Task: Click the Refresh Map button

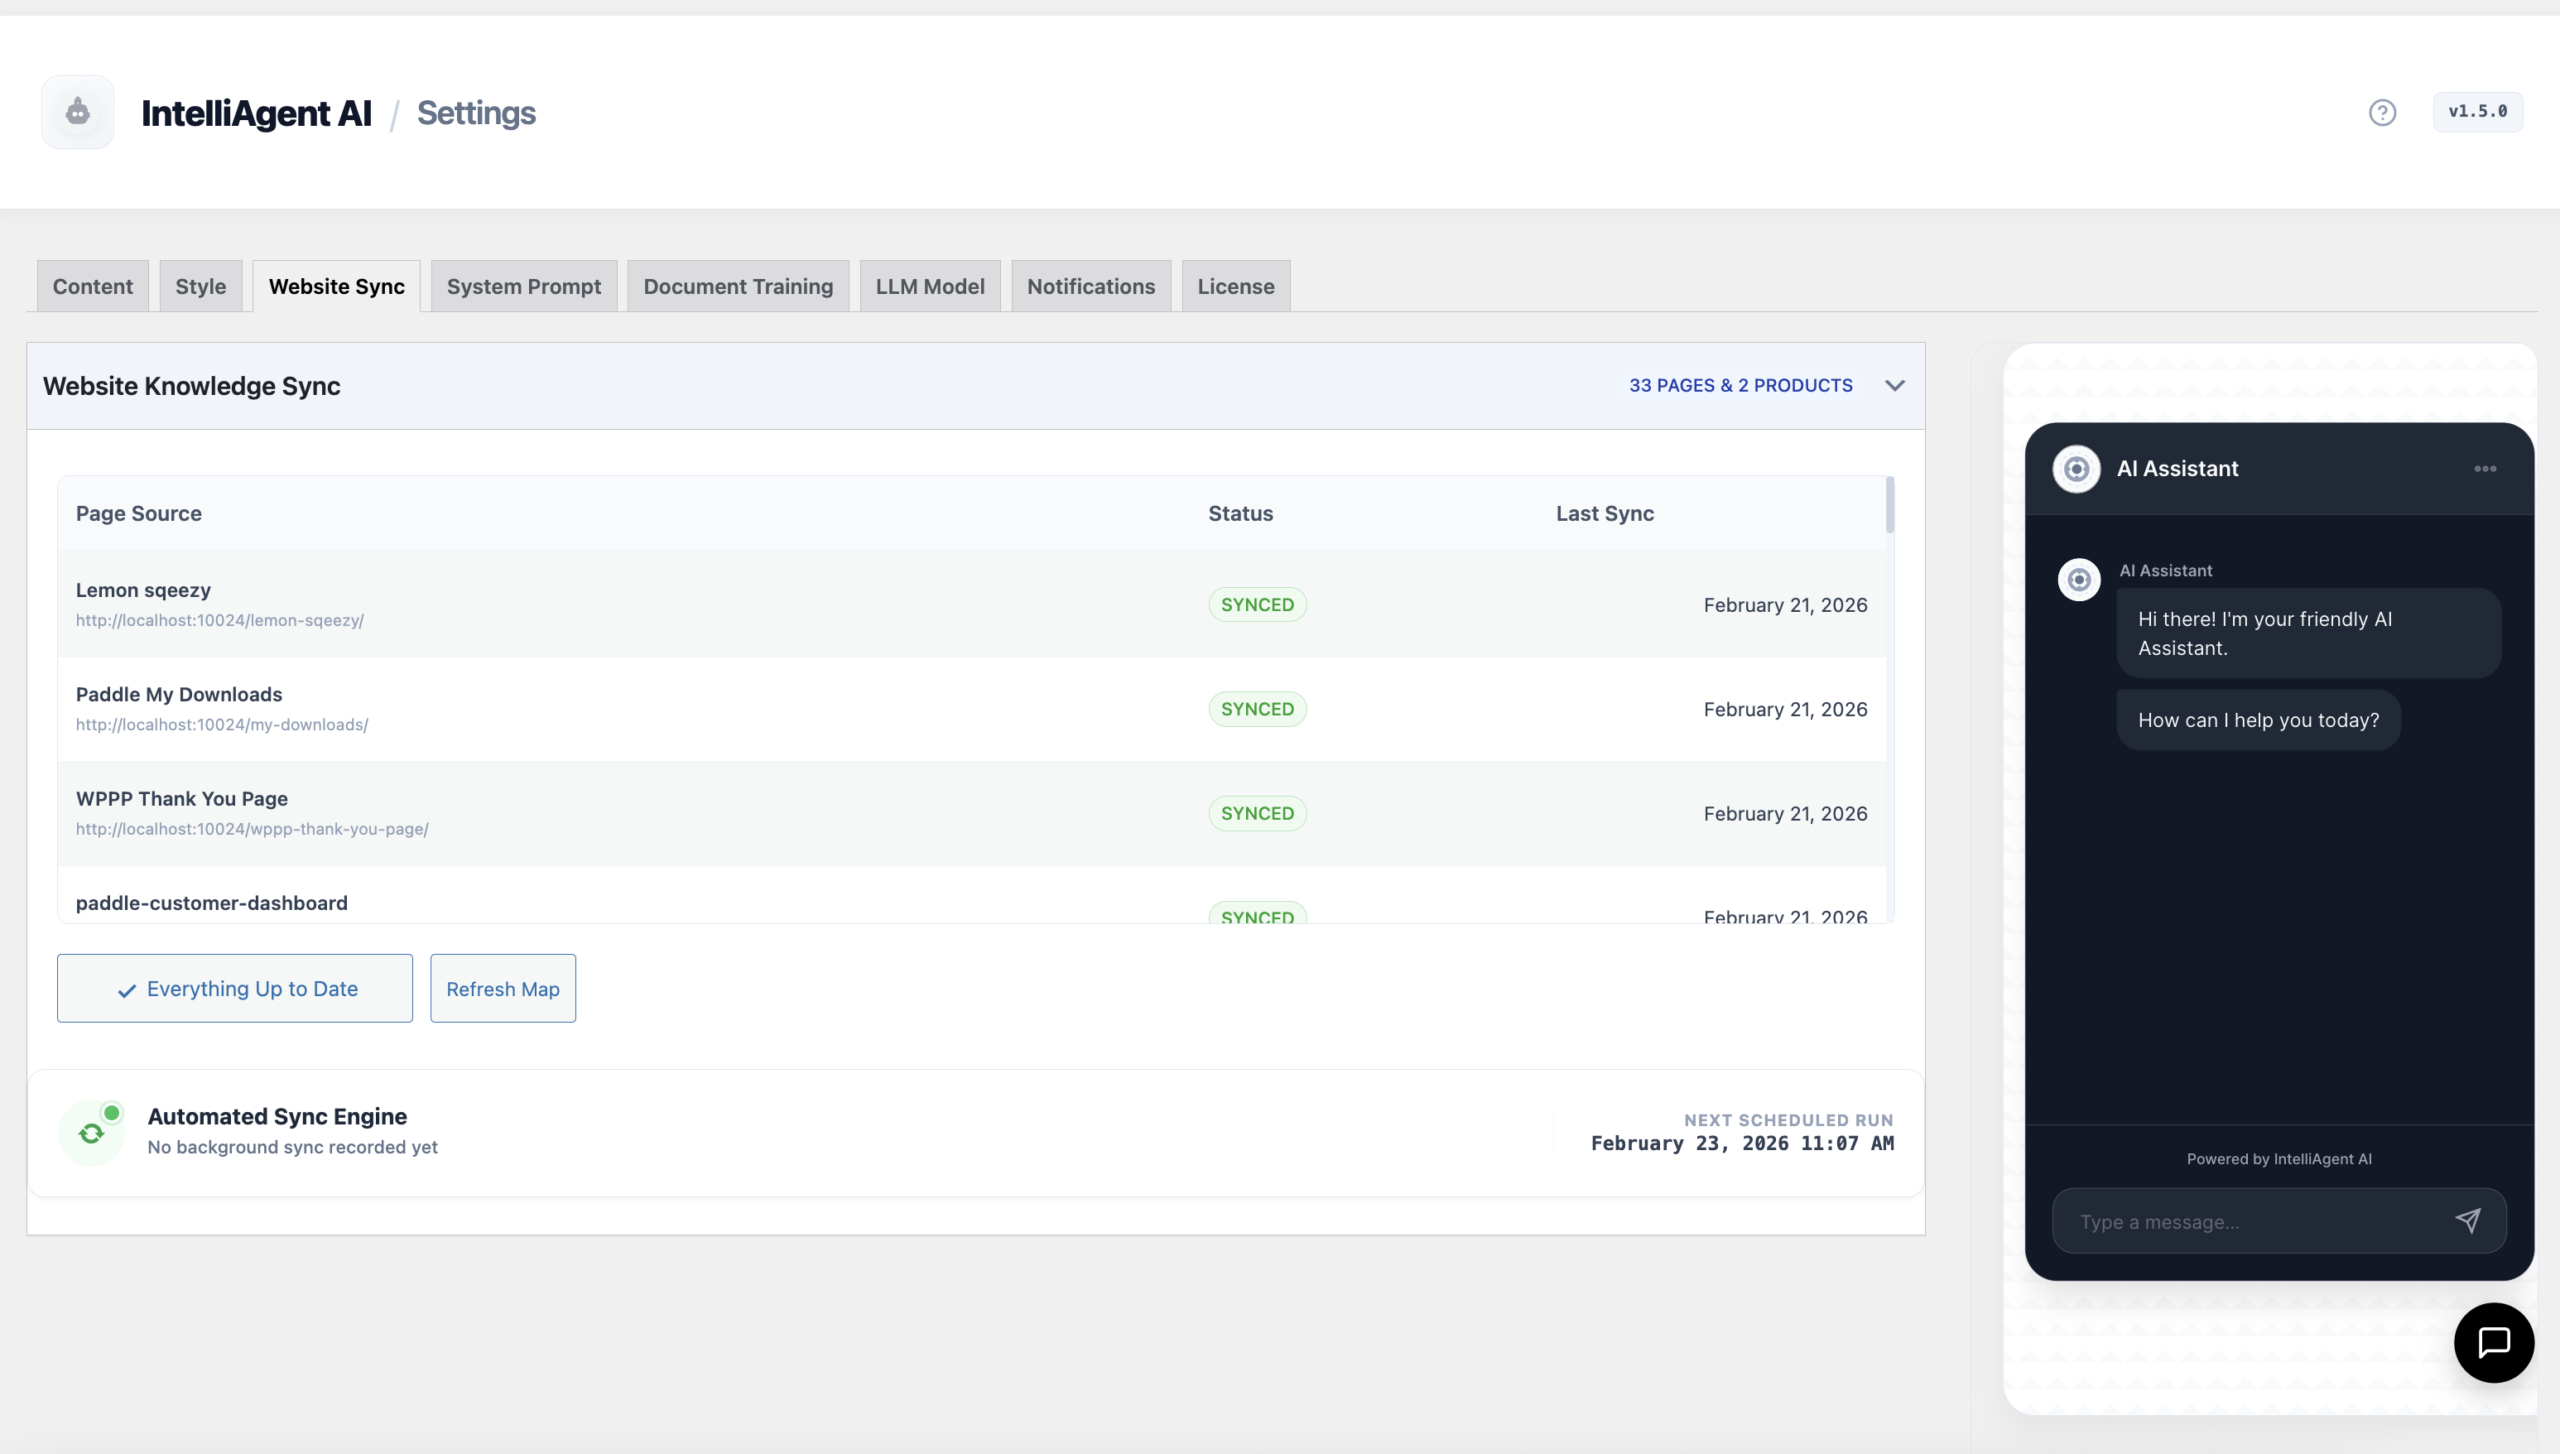Action: [503, 988]
